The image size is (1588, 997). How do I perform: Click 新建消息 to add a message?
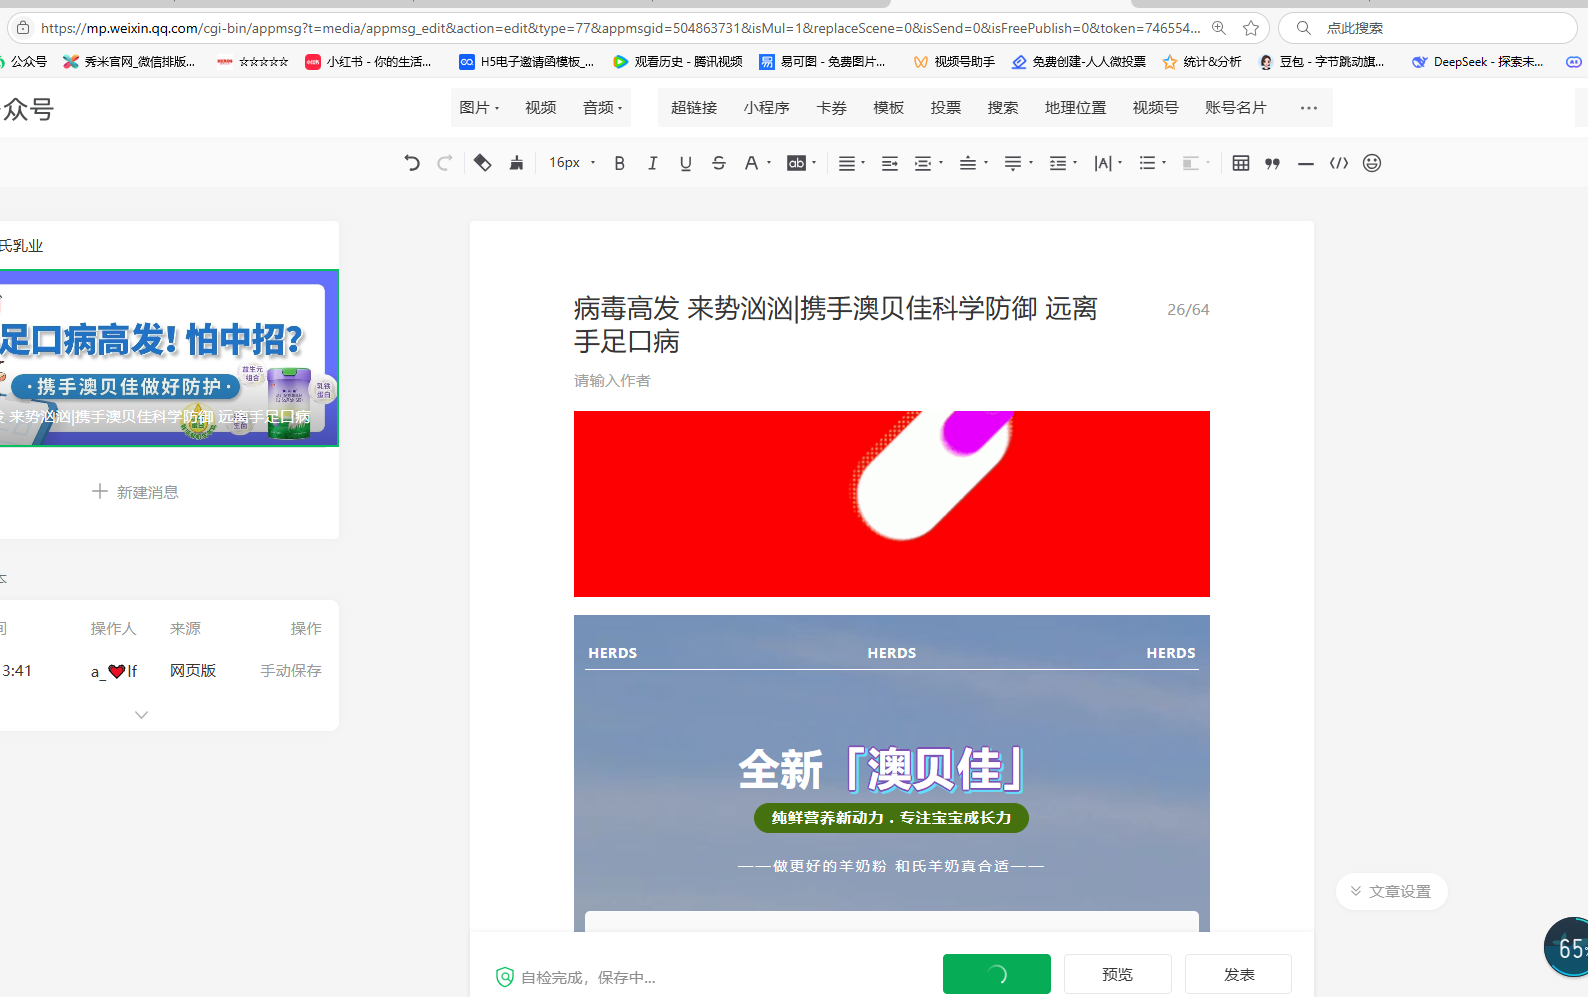135,492
